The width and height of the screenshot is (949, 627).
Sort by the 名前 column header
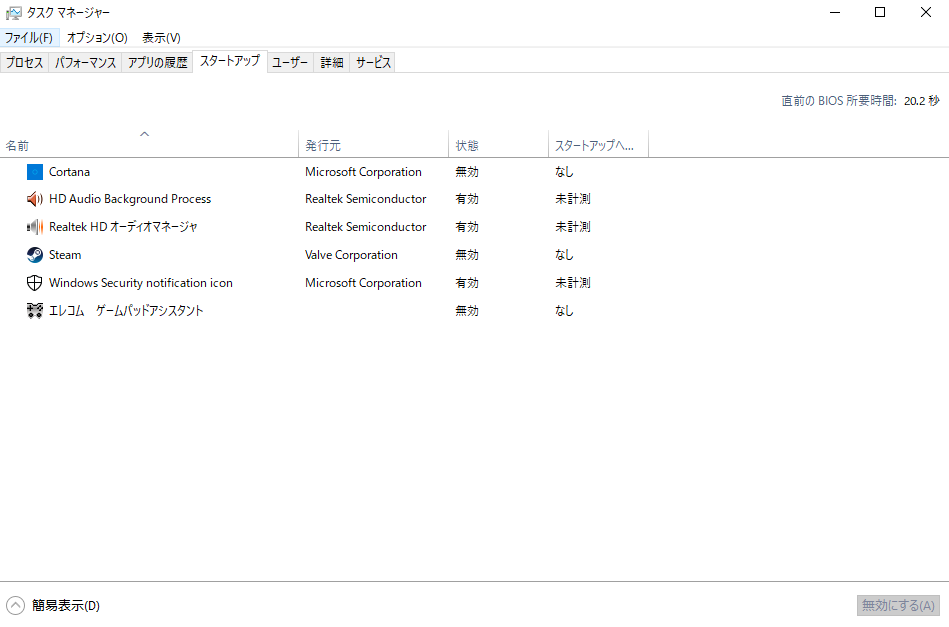point(149,144)
